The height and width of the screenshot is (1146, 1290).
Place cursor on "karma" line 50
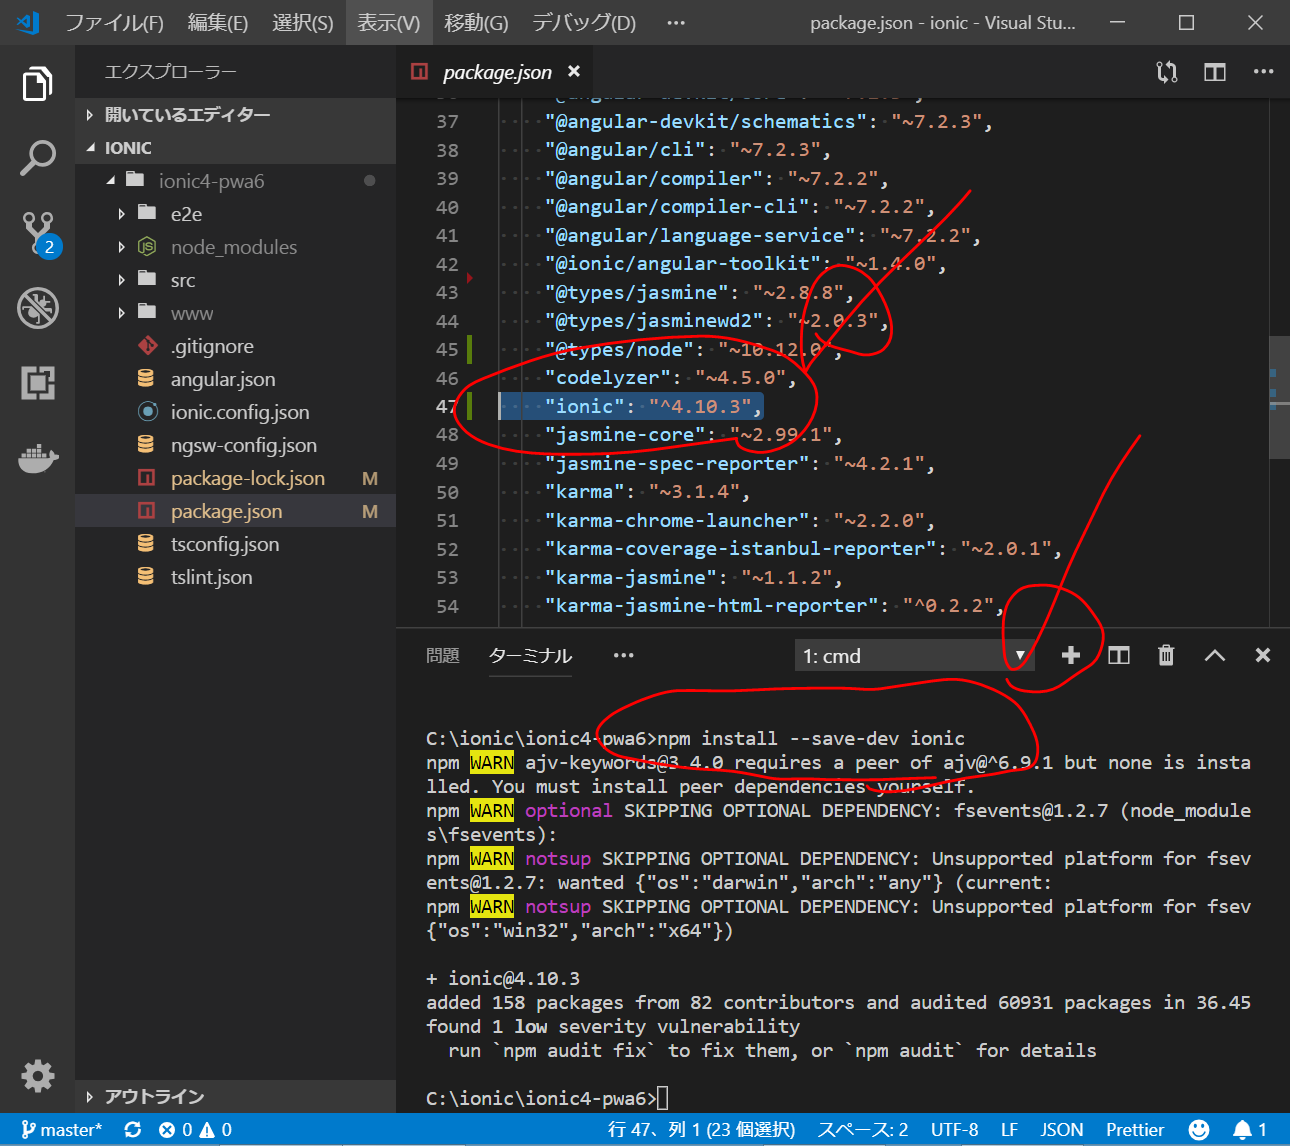(647, 492)
